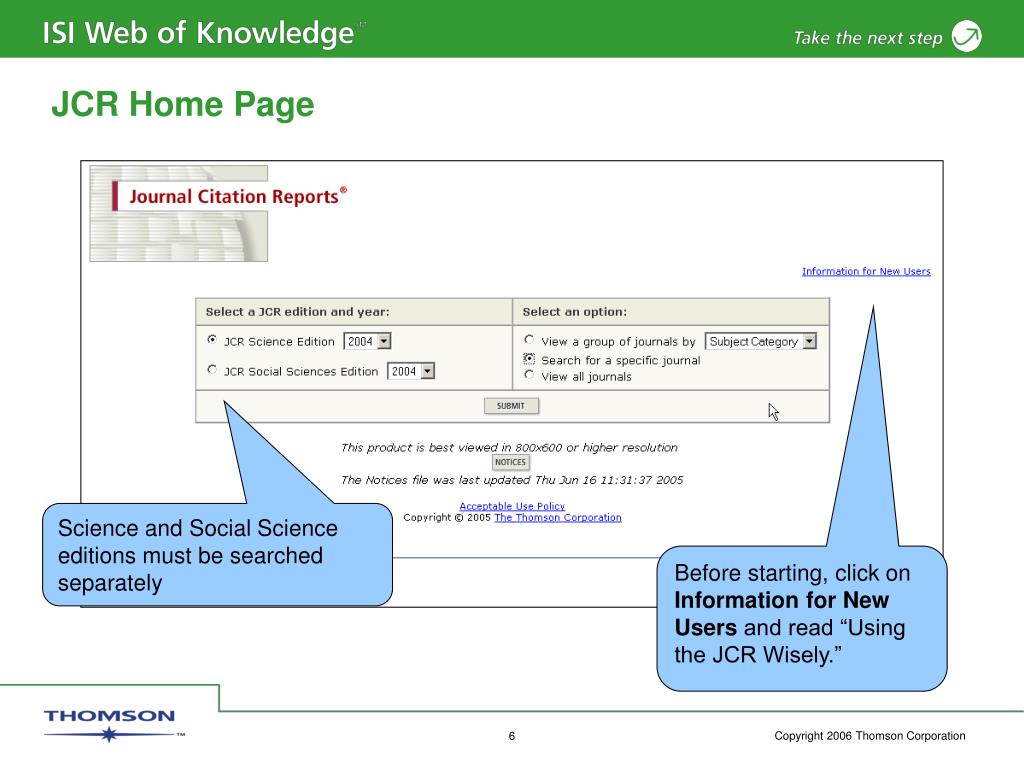
Task: Click the slide page number 6
Action: [x=512, y=736]
